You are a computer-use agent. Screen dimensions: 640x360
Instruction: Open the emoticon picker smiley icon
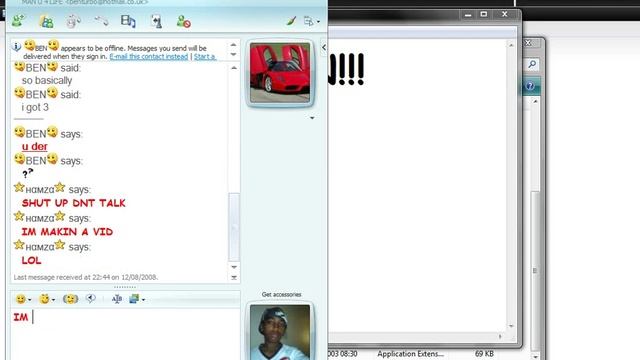point(20,299)
